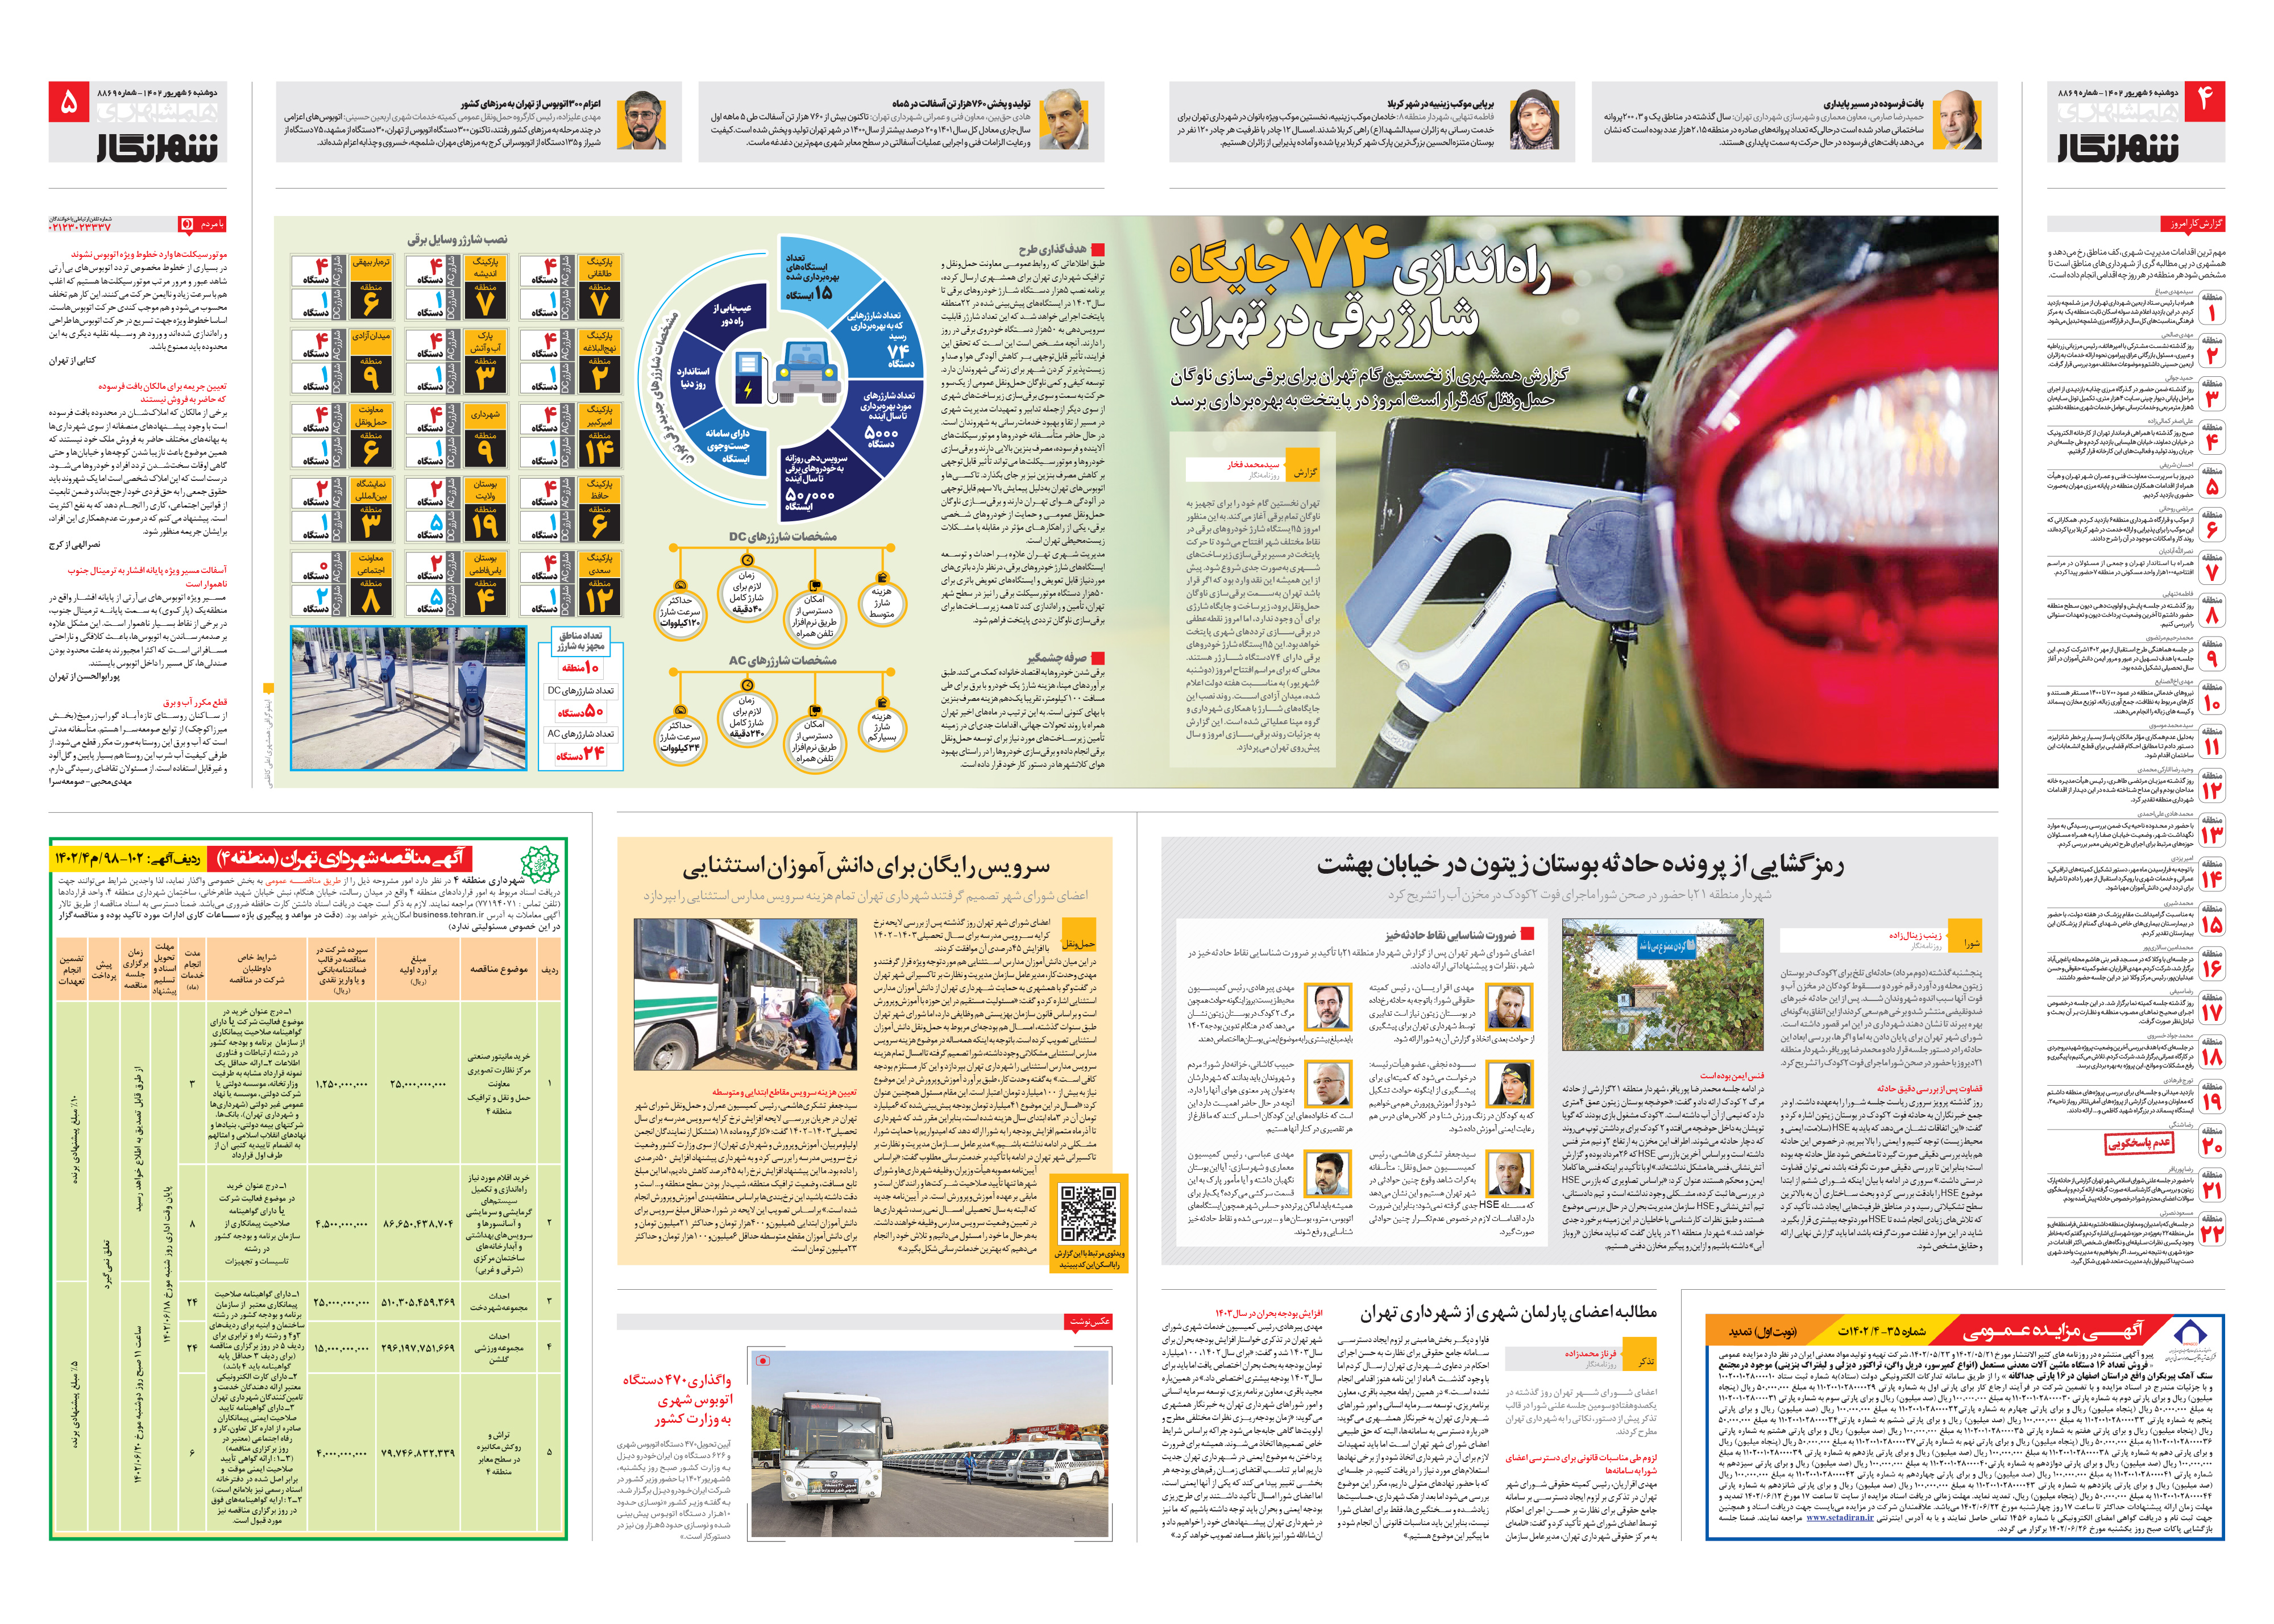This screenshot has height=1624, width=2274.
Task: Click the red page number 5 box
Action: (x=69, y=101)
